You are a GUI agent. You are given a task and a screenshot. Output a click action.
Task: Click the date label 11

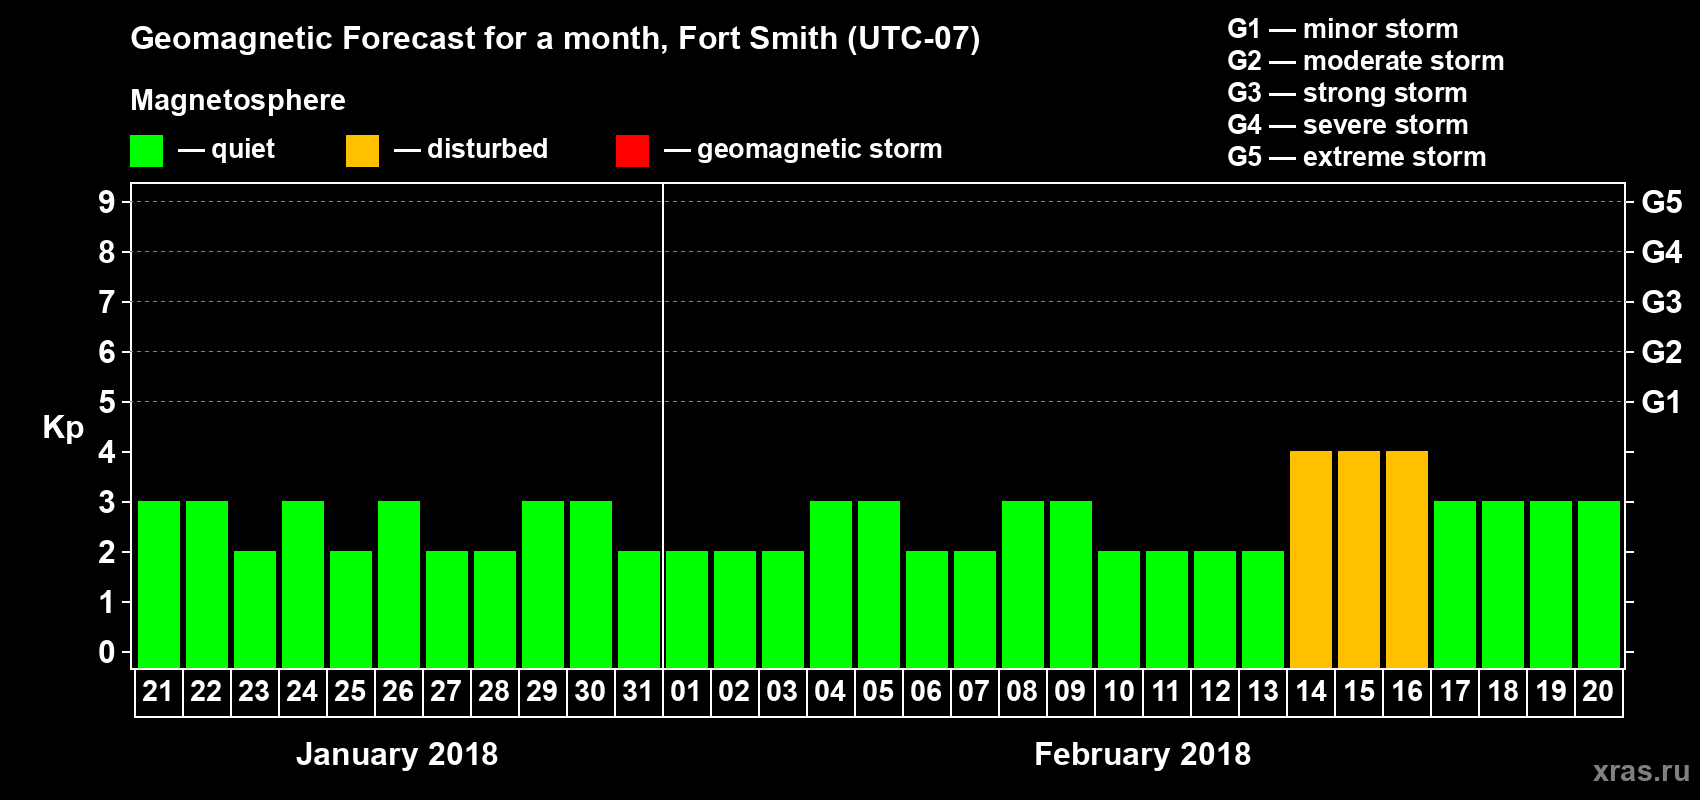(1166, 691)
